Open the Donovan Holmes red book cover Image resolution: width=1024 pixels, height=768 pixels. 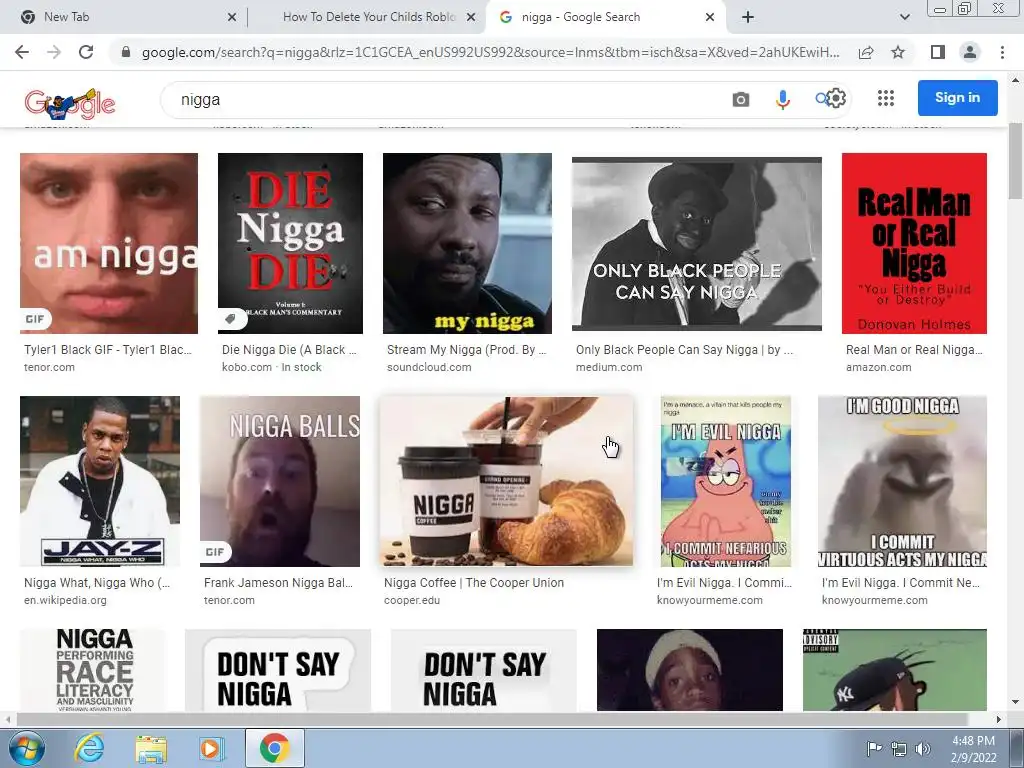(x=914, y=243)
